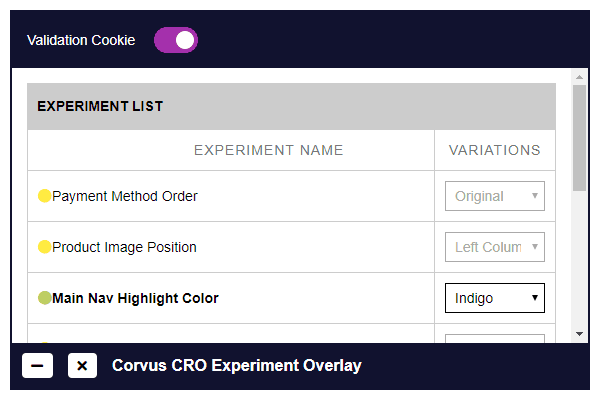Click the scrollbar up arrow
This screenshot has height=400, width=600.
click(579, 77)
